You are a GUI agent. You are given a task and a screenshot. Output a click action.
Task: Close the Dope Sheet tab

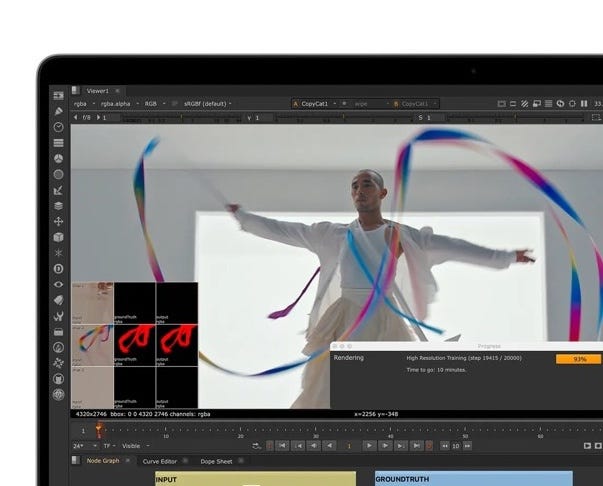(x=241, y=461)
